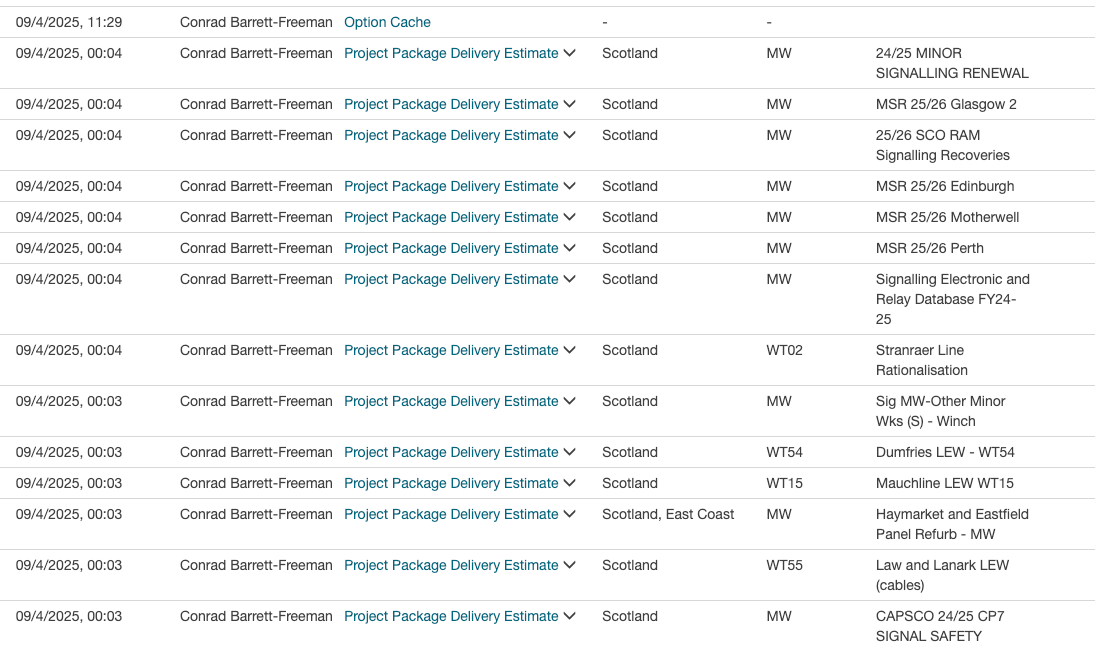Click the "Scotland, East Coast" region cell

[x=668, y=514]
